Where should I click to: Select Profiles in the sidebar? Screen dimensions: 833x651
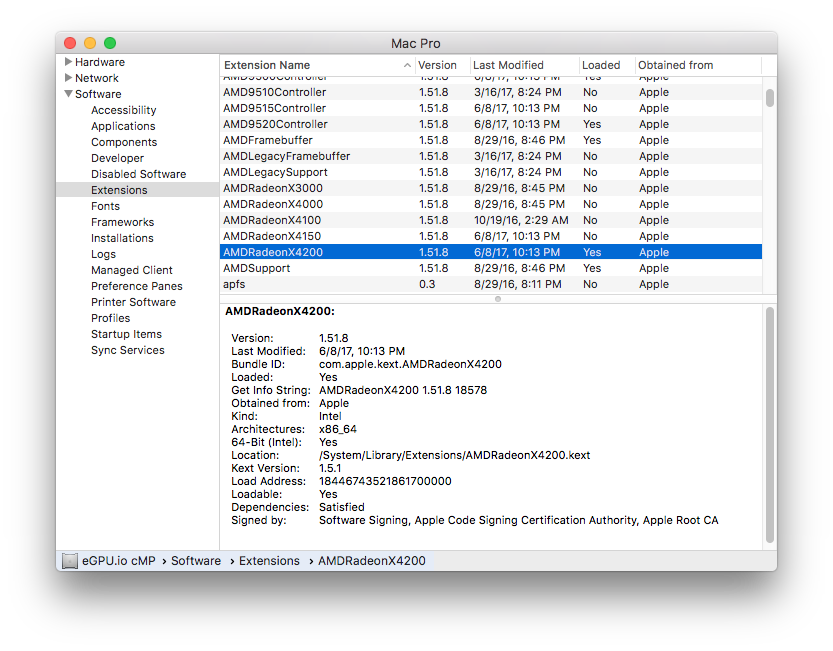click(x=110, y=318)
